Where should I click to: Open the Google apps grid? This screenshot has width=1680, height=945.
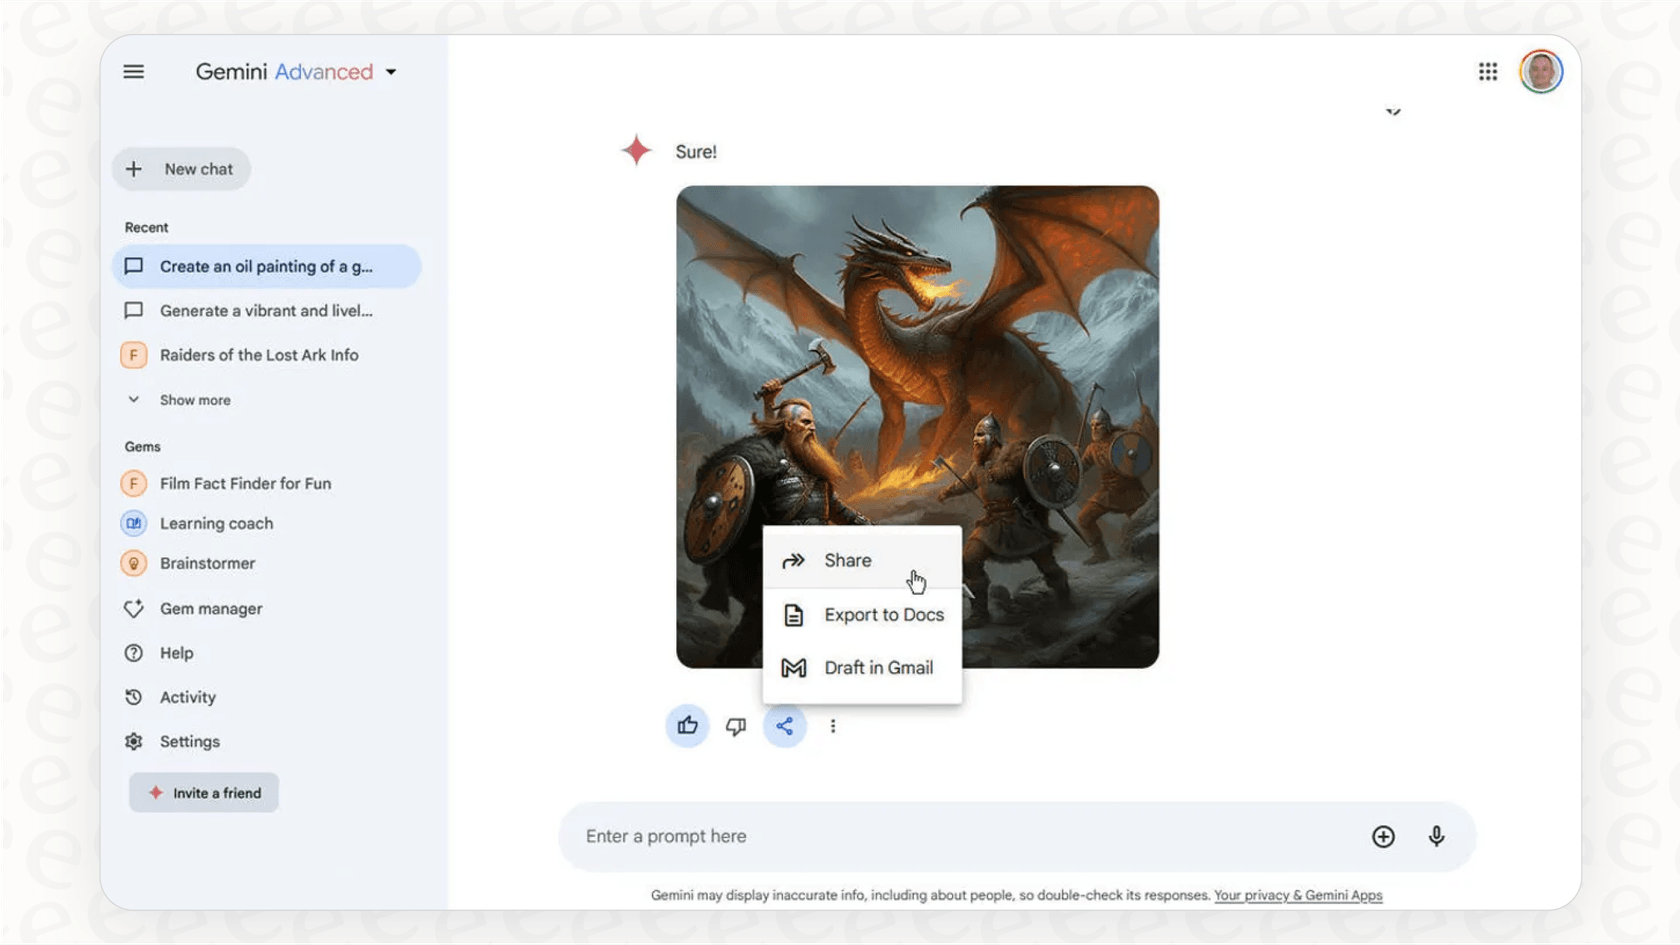1487,72
